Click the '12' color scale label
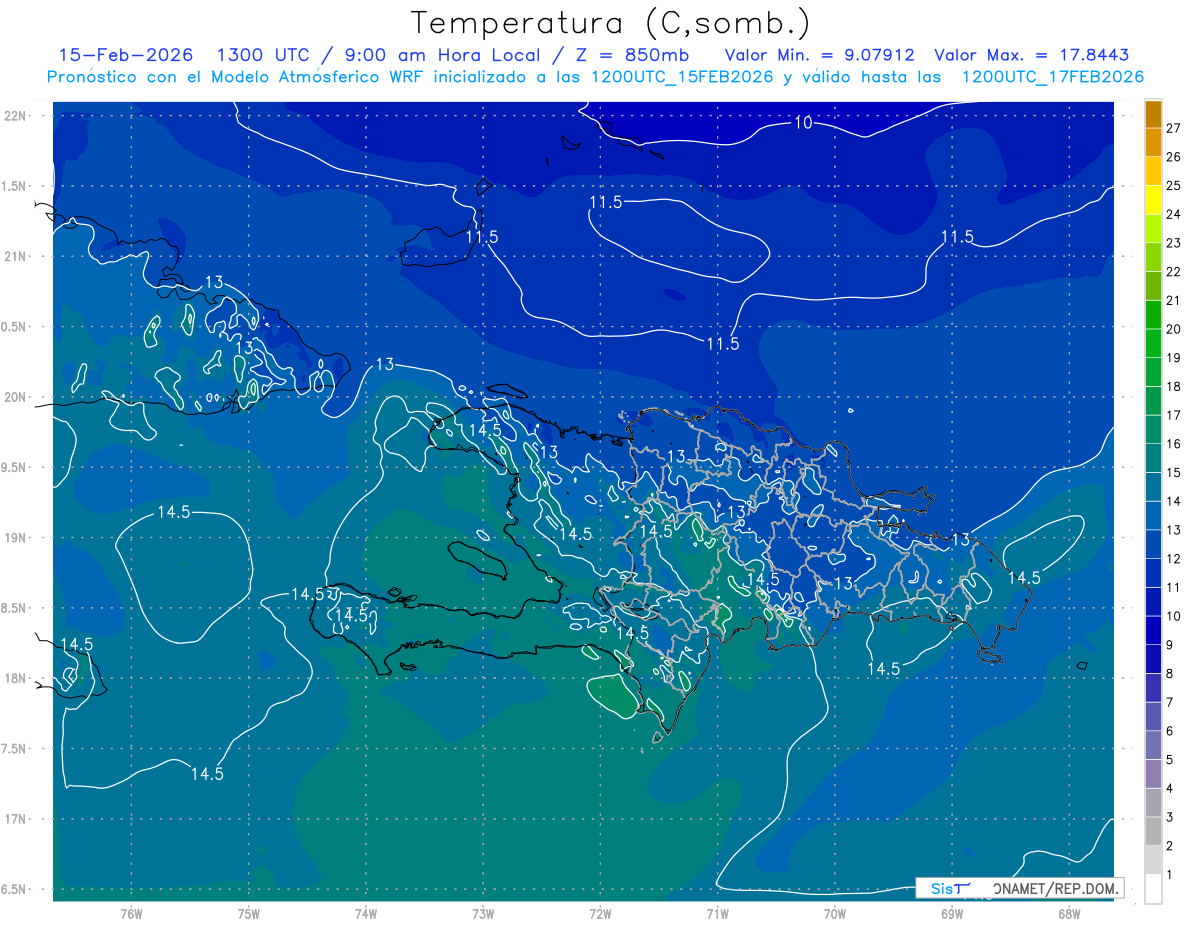Viewport: 1200px width, 927px height. point(1173,558)
